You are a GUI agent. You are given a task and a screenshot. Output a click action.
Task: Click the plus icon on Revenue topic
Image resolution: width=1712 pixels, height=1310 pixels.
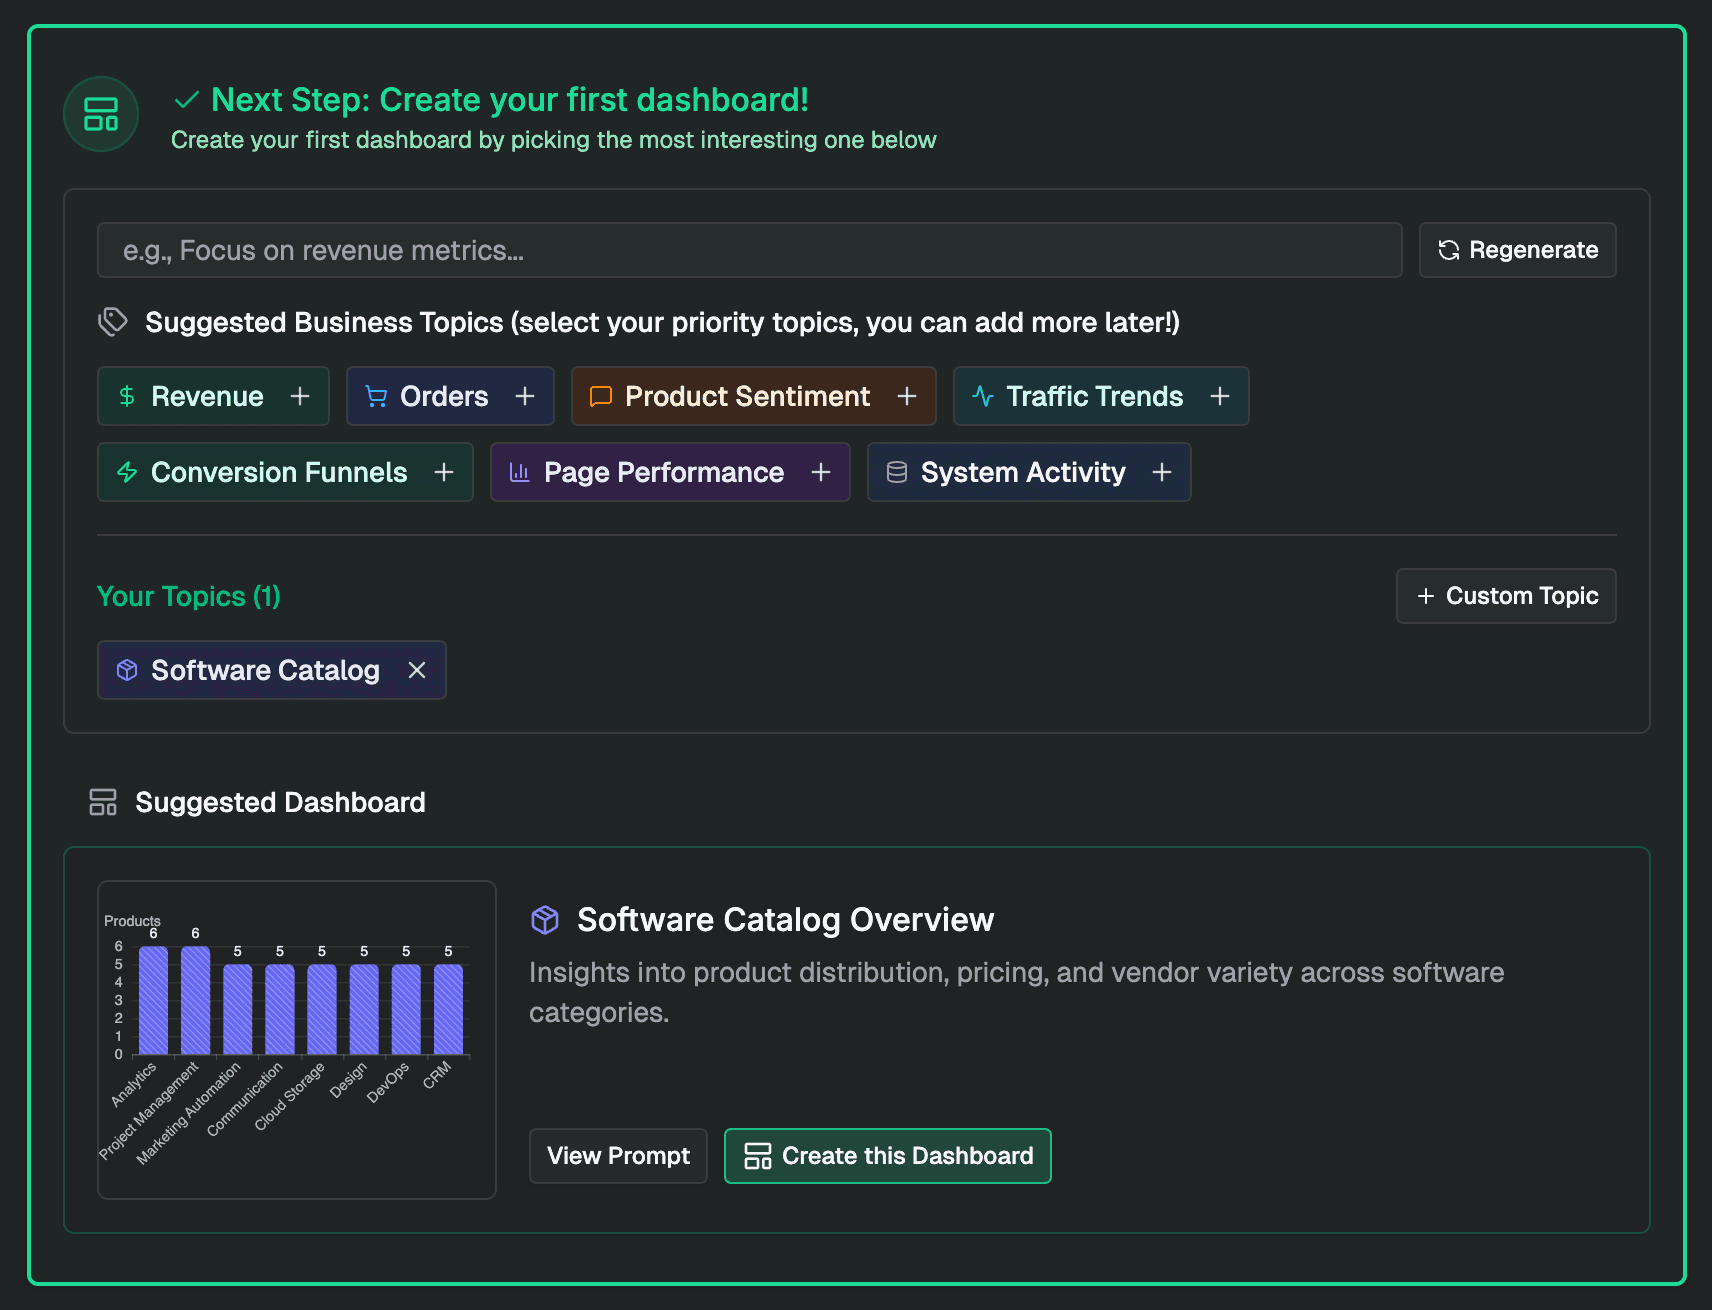point(300,396)
